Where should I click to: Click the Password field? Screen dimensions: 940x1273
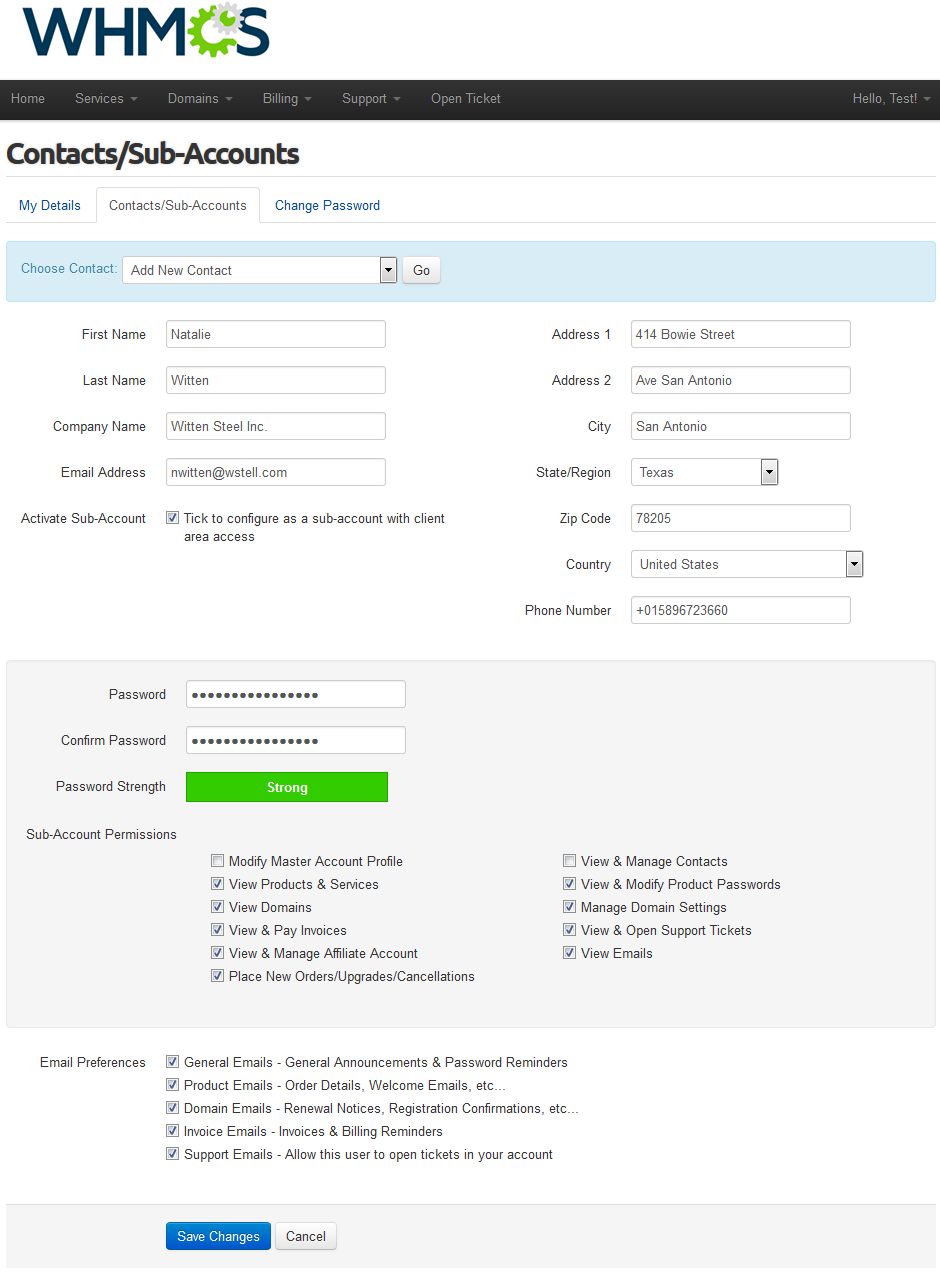296,694
